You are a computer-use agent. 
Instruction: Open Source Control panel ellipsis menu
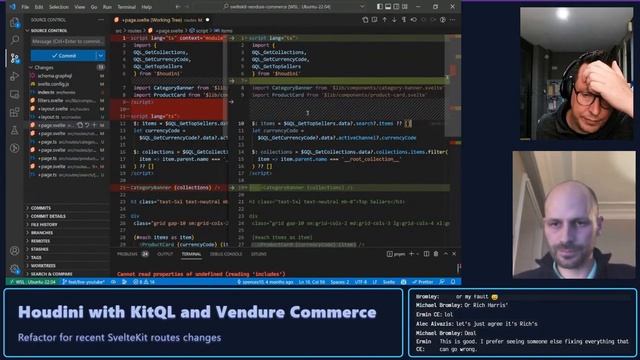[101, 20]
